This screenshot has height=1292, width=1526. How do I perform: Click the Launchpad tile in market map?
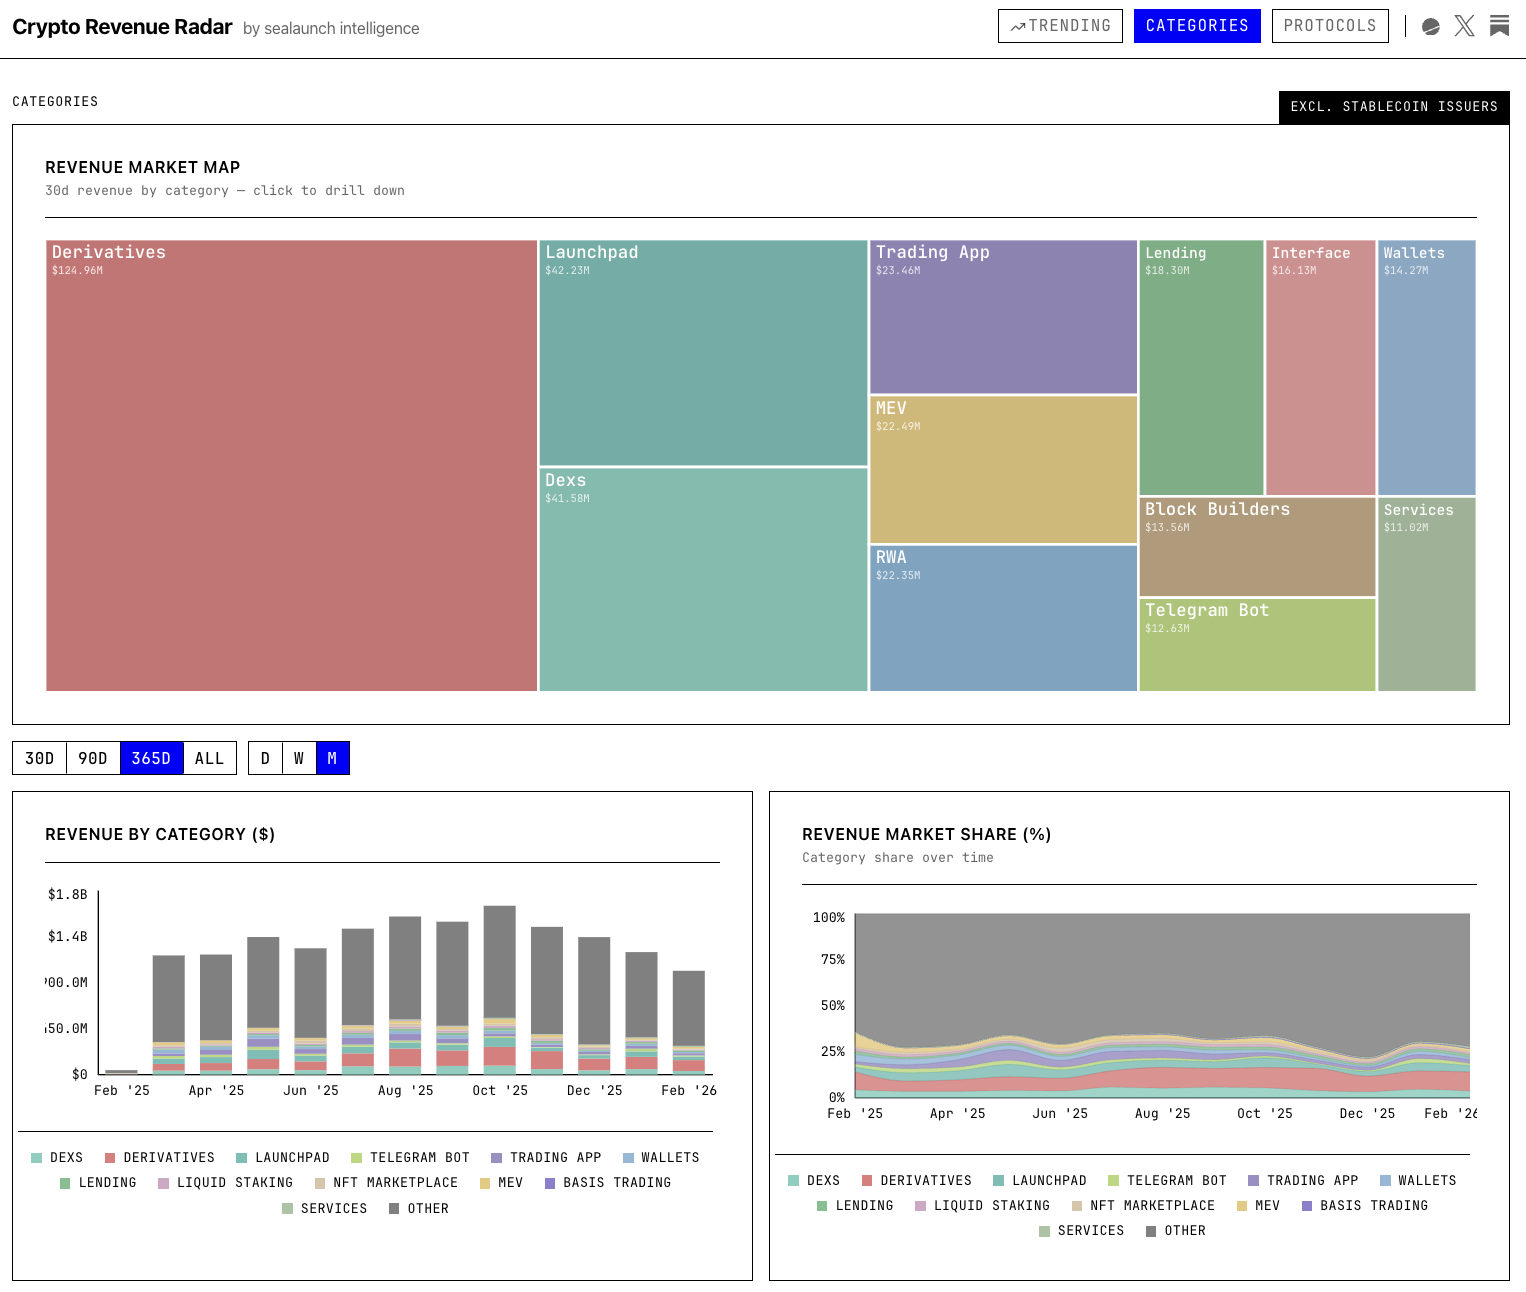702,350
